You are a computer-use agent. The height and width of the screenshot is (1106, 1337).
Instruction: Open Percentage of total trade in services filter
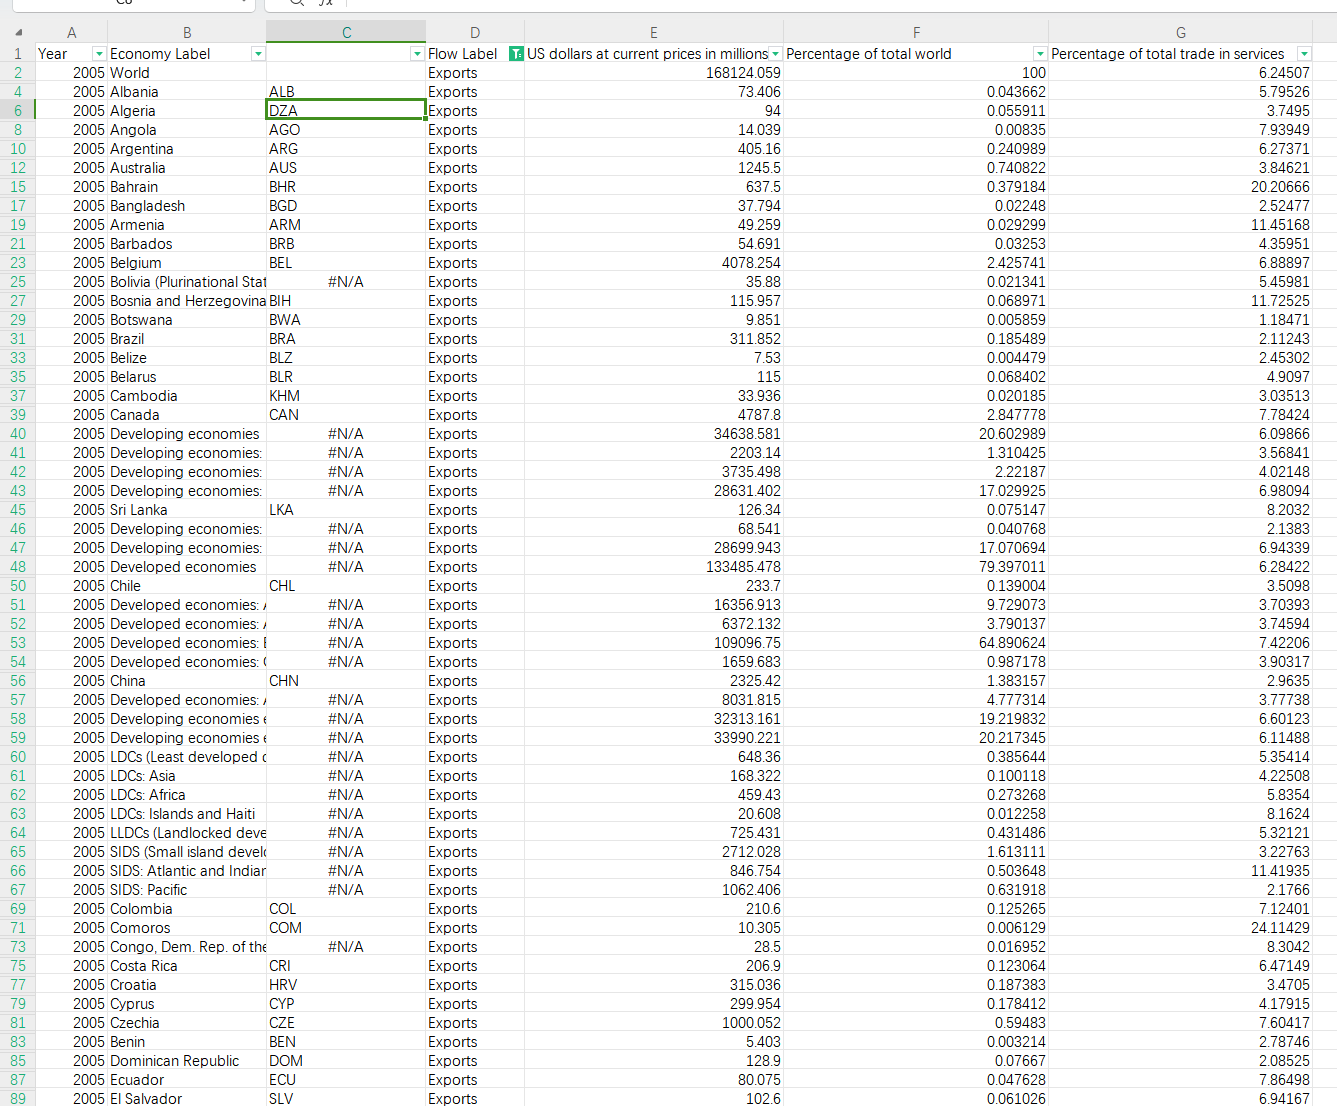(x=1303, y=54)
